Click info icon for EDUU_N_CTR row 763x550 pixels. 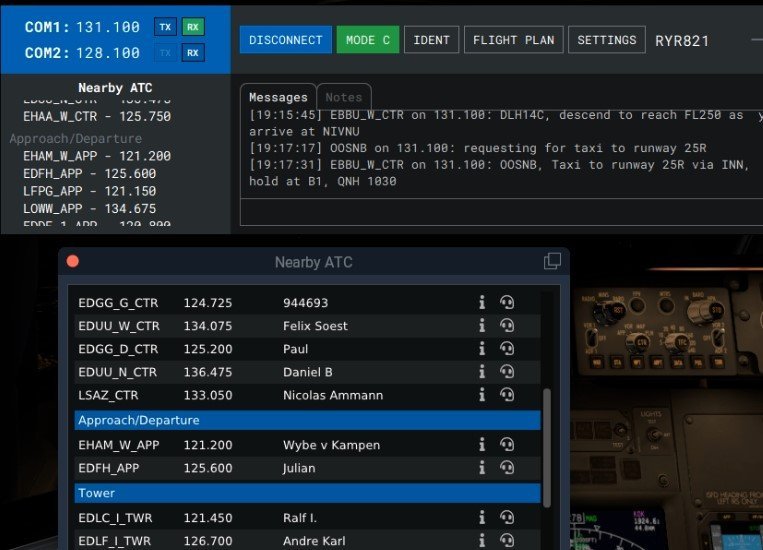(x=482, y=372)
